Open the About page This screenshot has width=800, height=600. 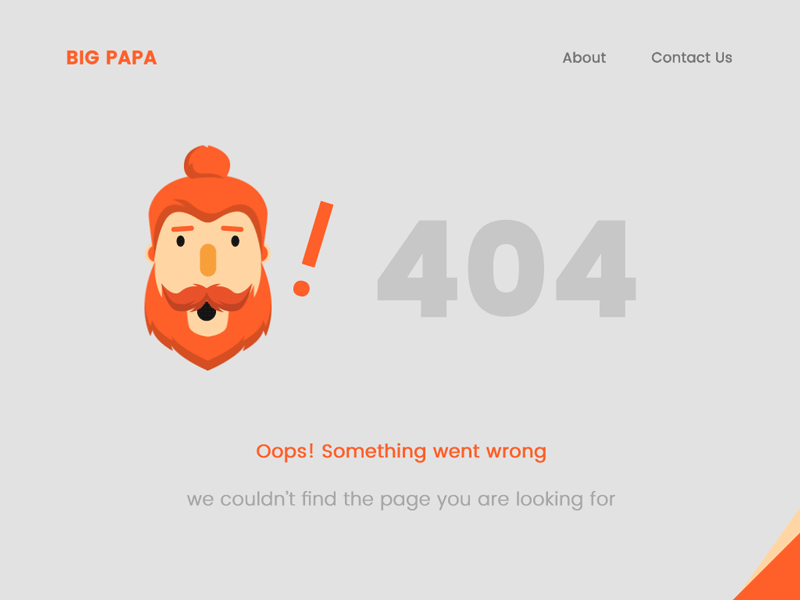pos(584,58)
